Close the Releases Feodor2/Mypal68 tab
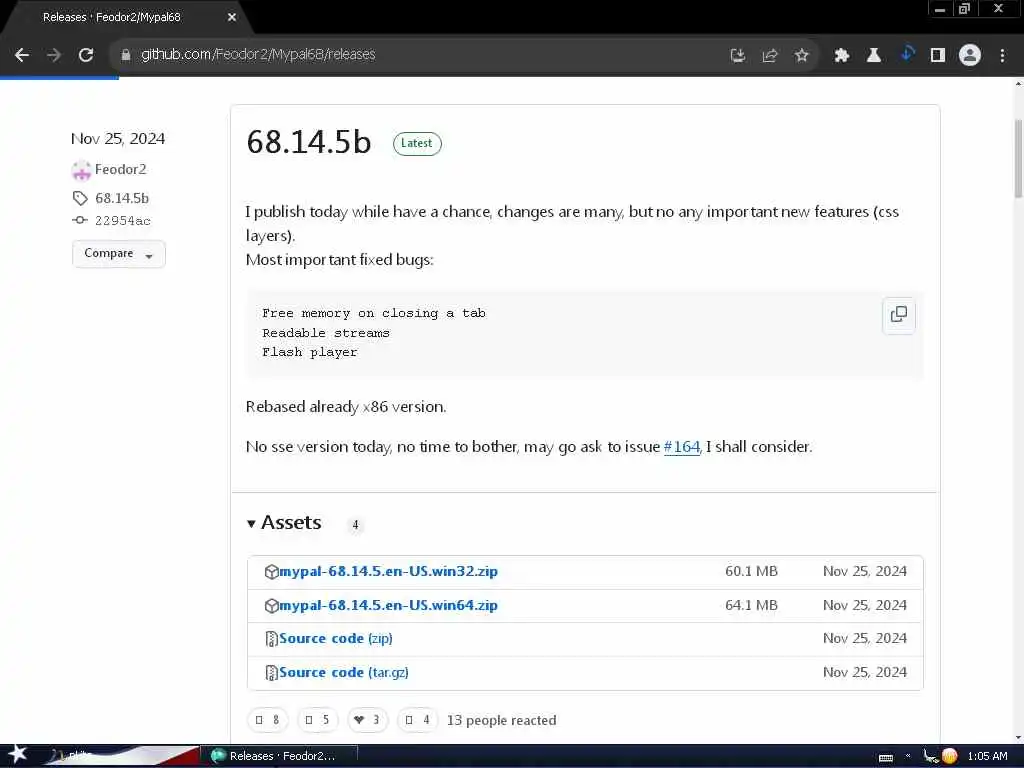Image resolution: width=1024 pixels, height=768 pixels. (x=232, y=18)
